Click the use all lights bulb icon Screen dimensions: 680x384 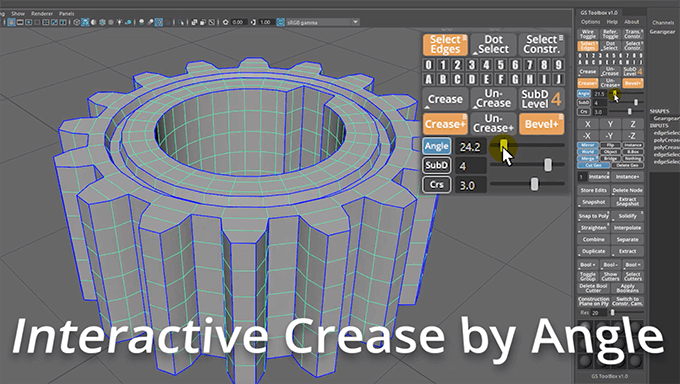click(x=119, y=22)
